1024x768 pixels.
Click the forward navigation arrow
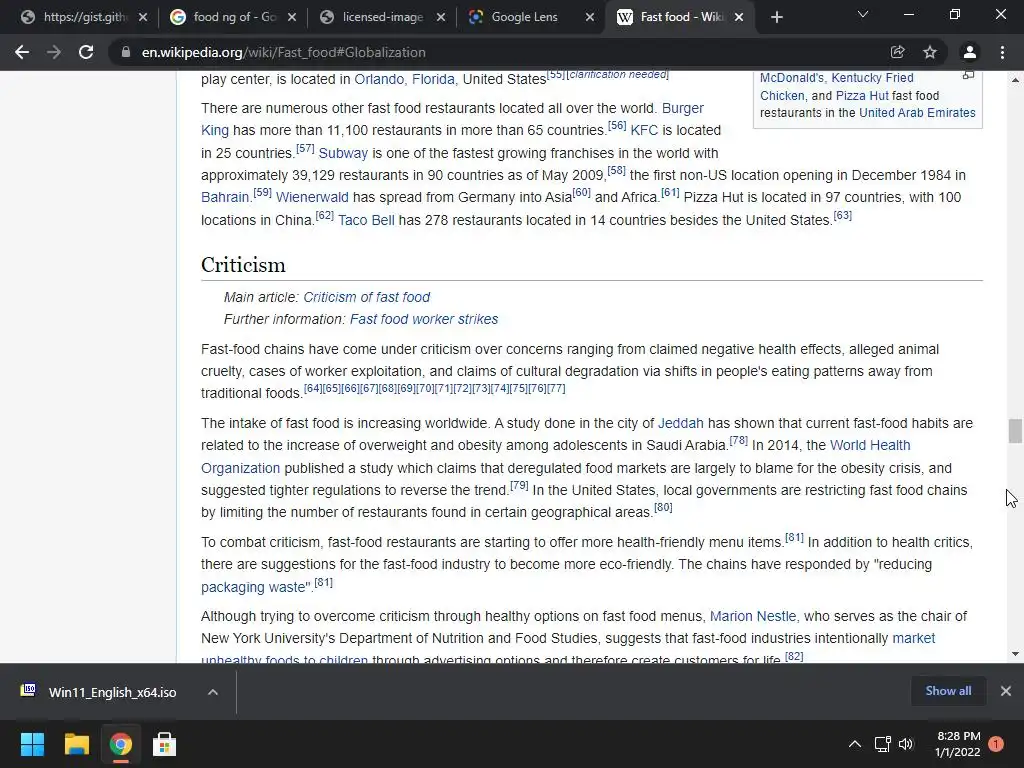(54, 52)
